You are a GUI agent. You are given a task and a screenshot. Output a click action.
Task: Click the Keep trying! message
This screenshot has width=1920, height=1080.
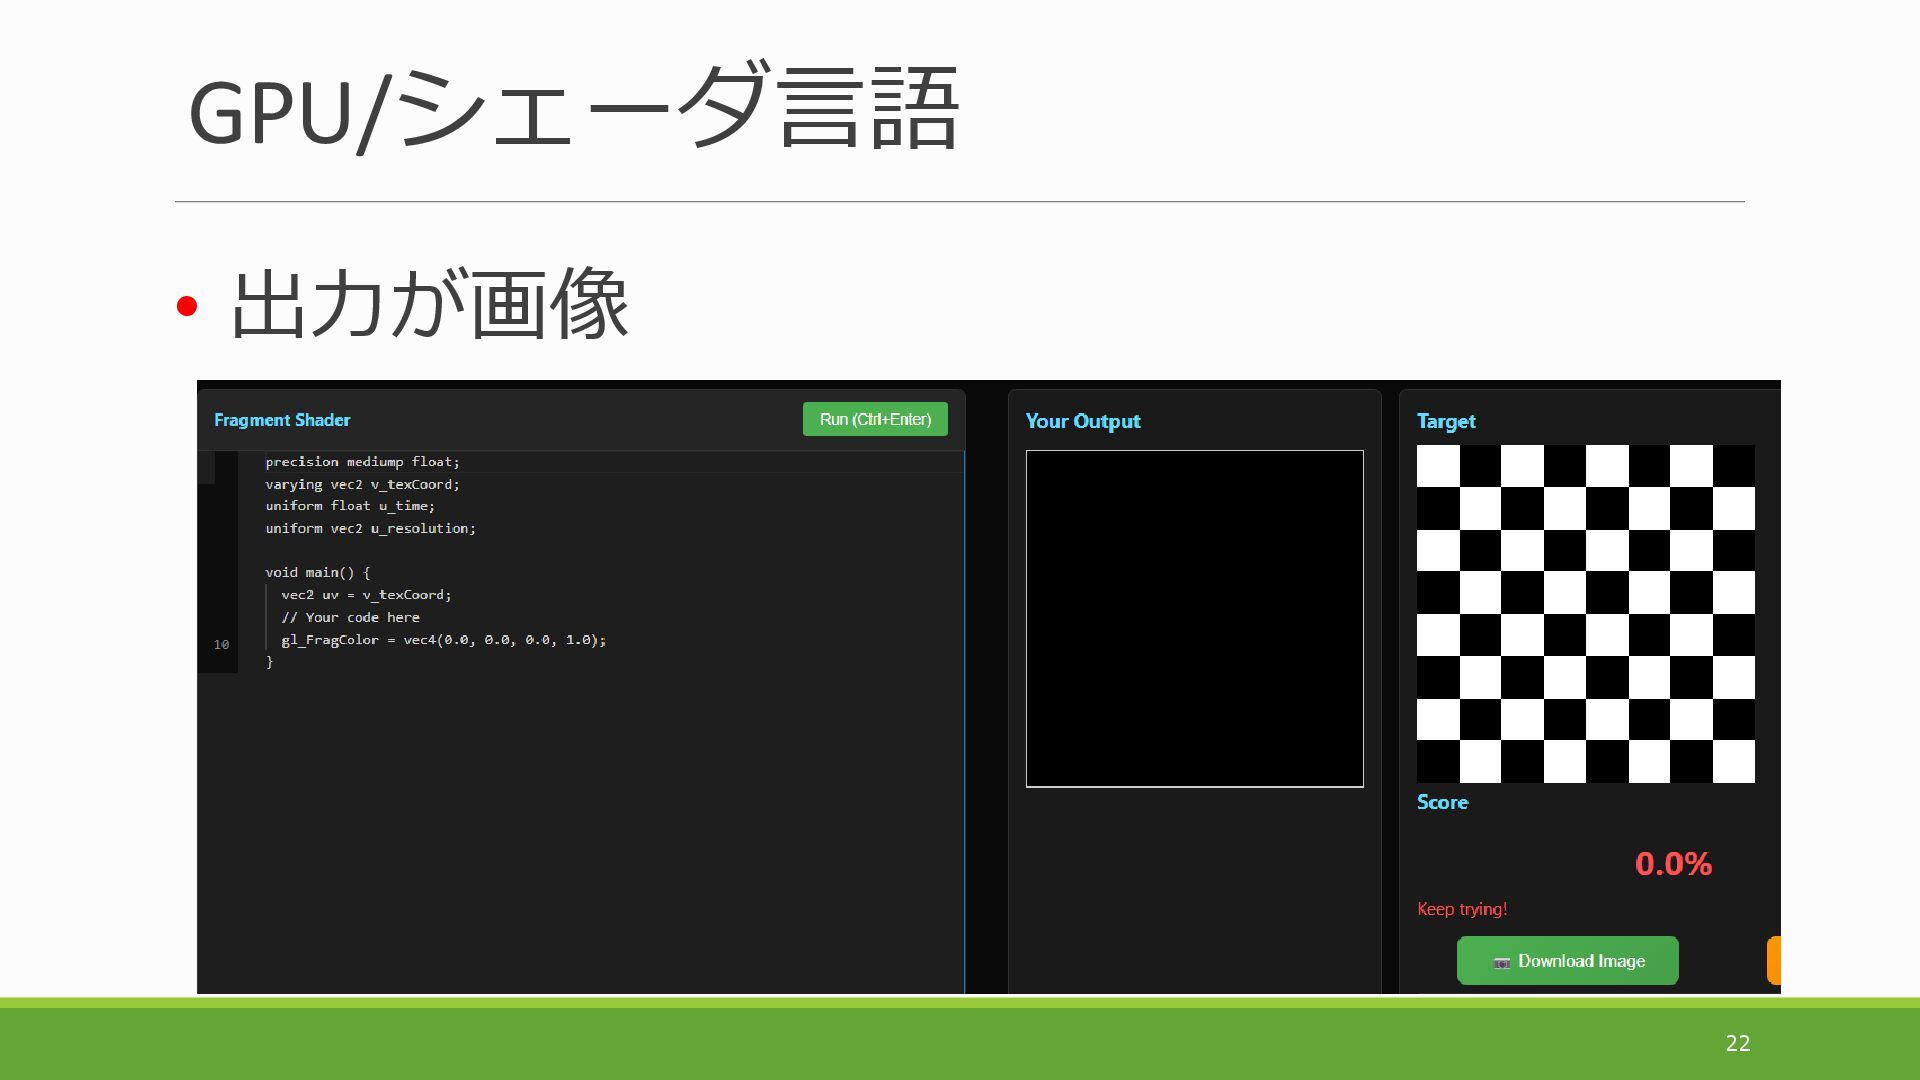click(1461, 909)
